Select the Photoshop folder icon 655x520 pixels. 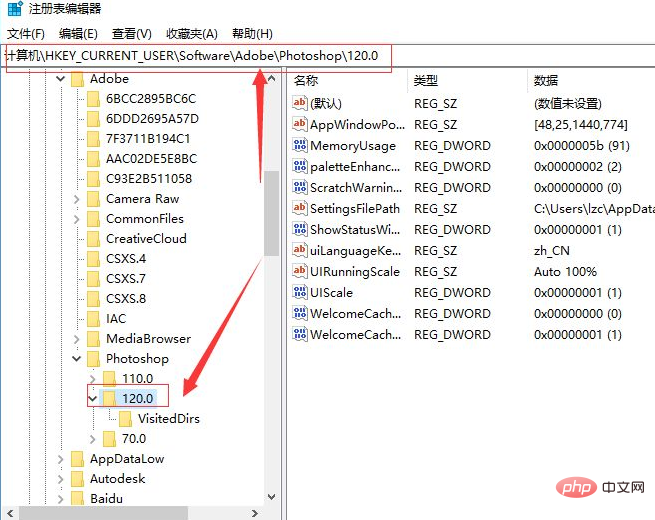coord(93,359)
